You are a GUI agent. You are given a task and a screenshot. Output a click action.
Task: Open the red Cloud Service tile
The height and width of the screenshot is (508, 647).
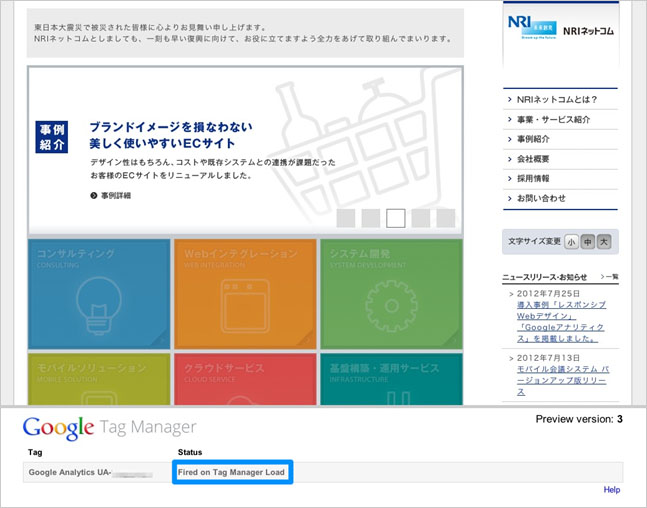(x=245, y=378)
